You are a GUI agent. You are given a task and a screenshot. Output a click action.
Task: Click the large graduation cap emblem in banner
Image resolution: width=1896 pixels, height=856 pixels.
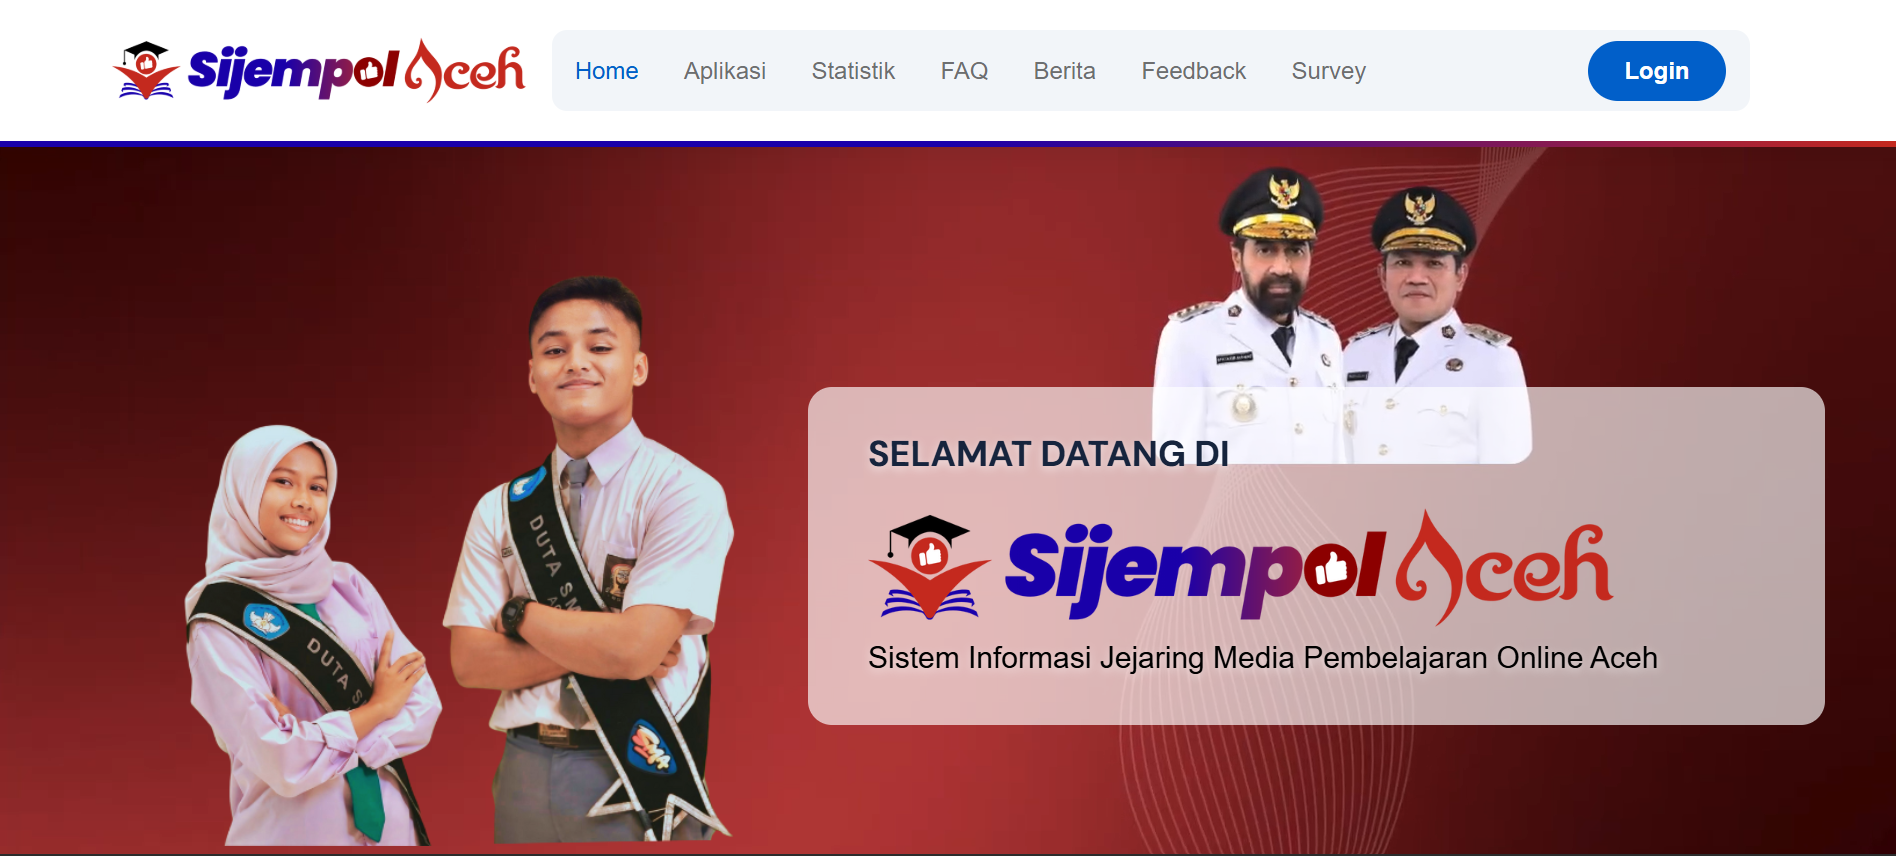929,567
